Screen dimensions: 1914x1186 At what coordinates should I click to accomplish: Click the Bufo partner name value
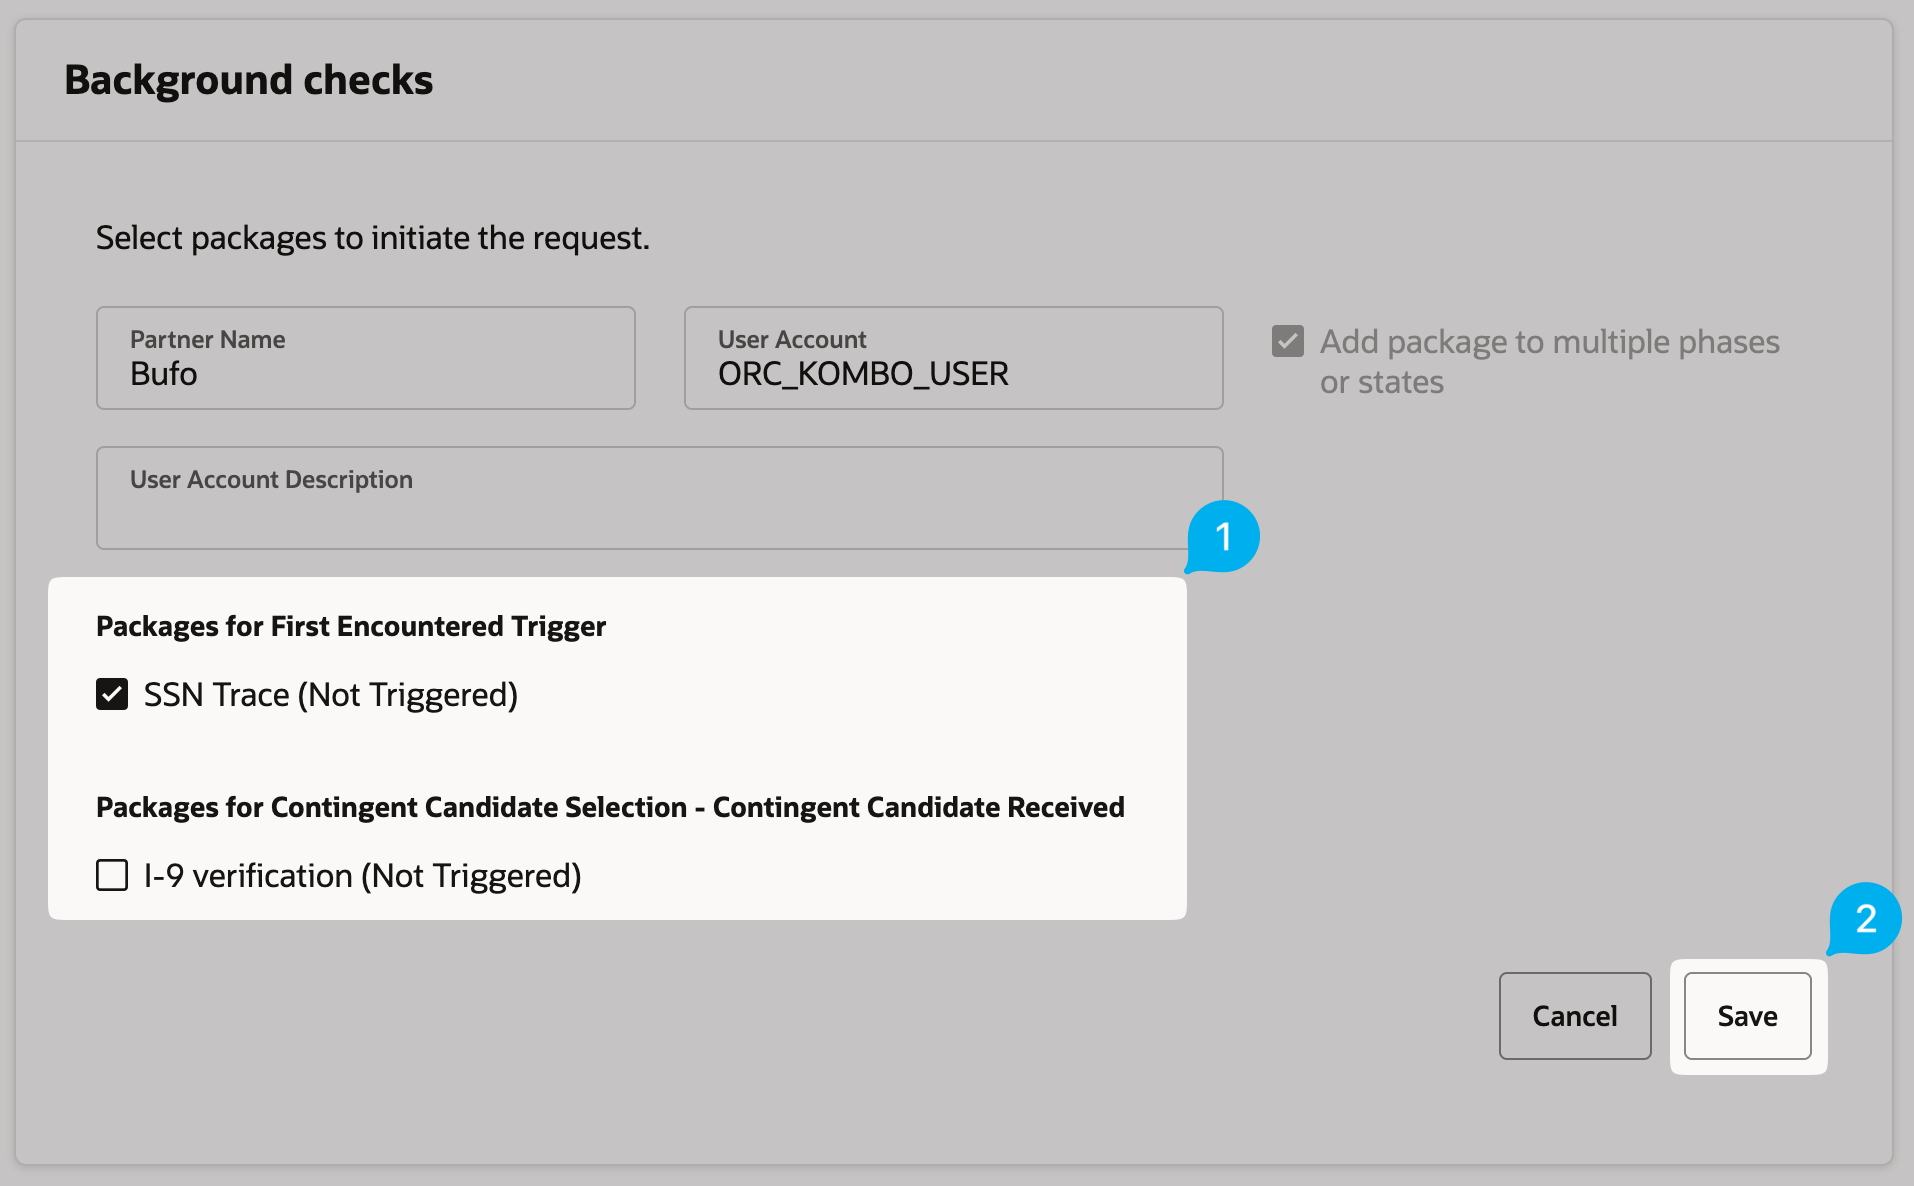point(164,374)
